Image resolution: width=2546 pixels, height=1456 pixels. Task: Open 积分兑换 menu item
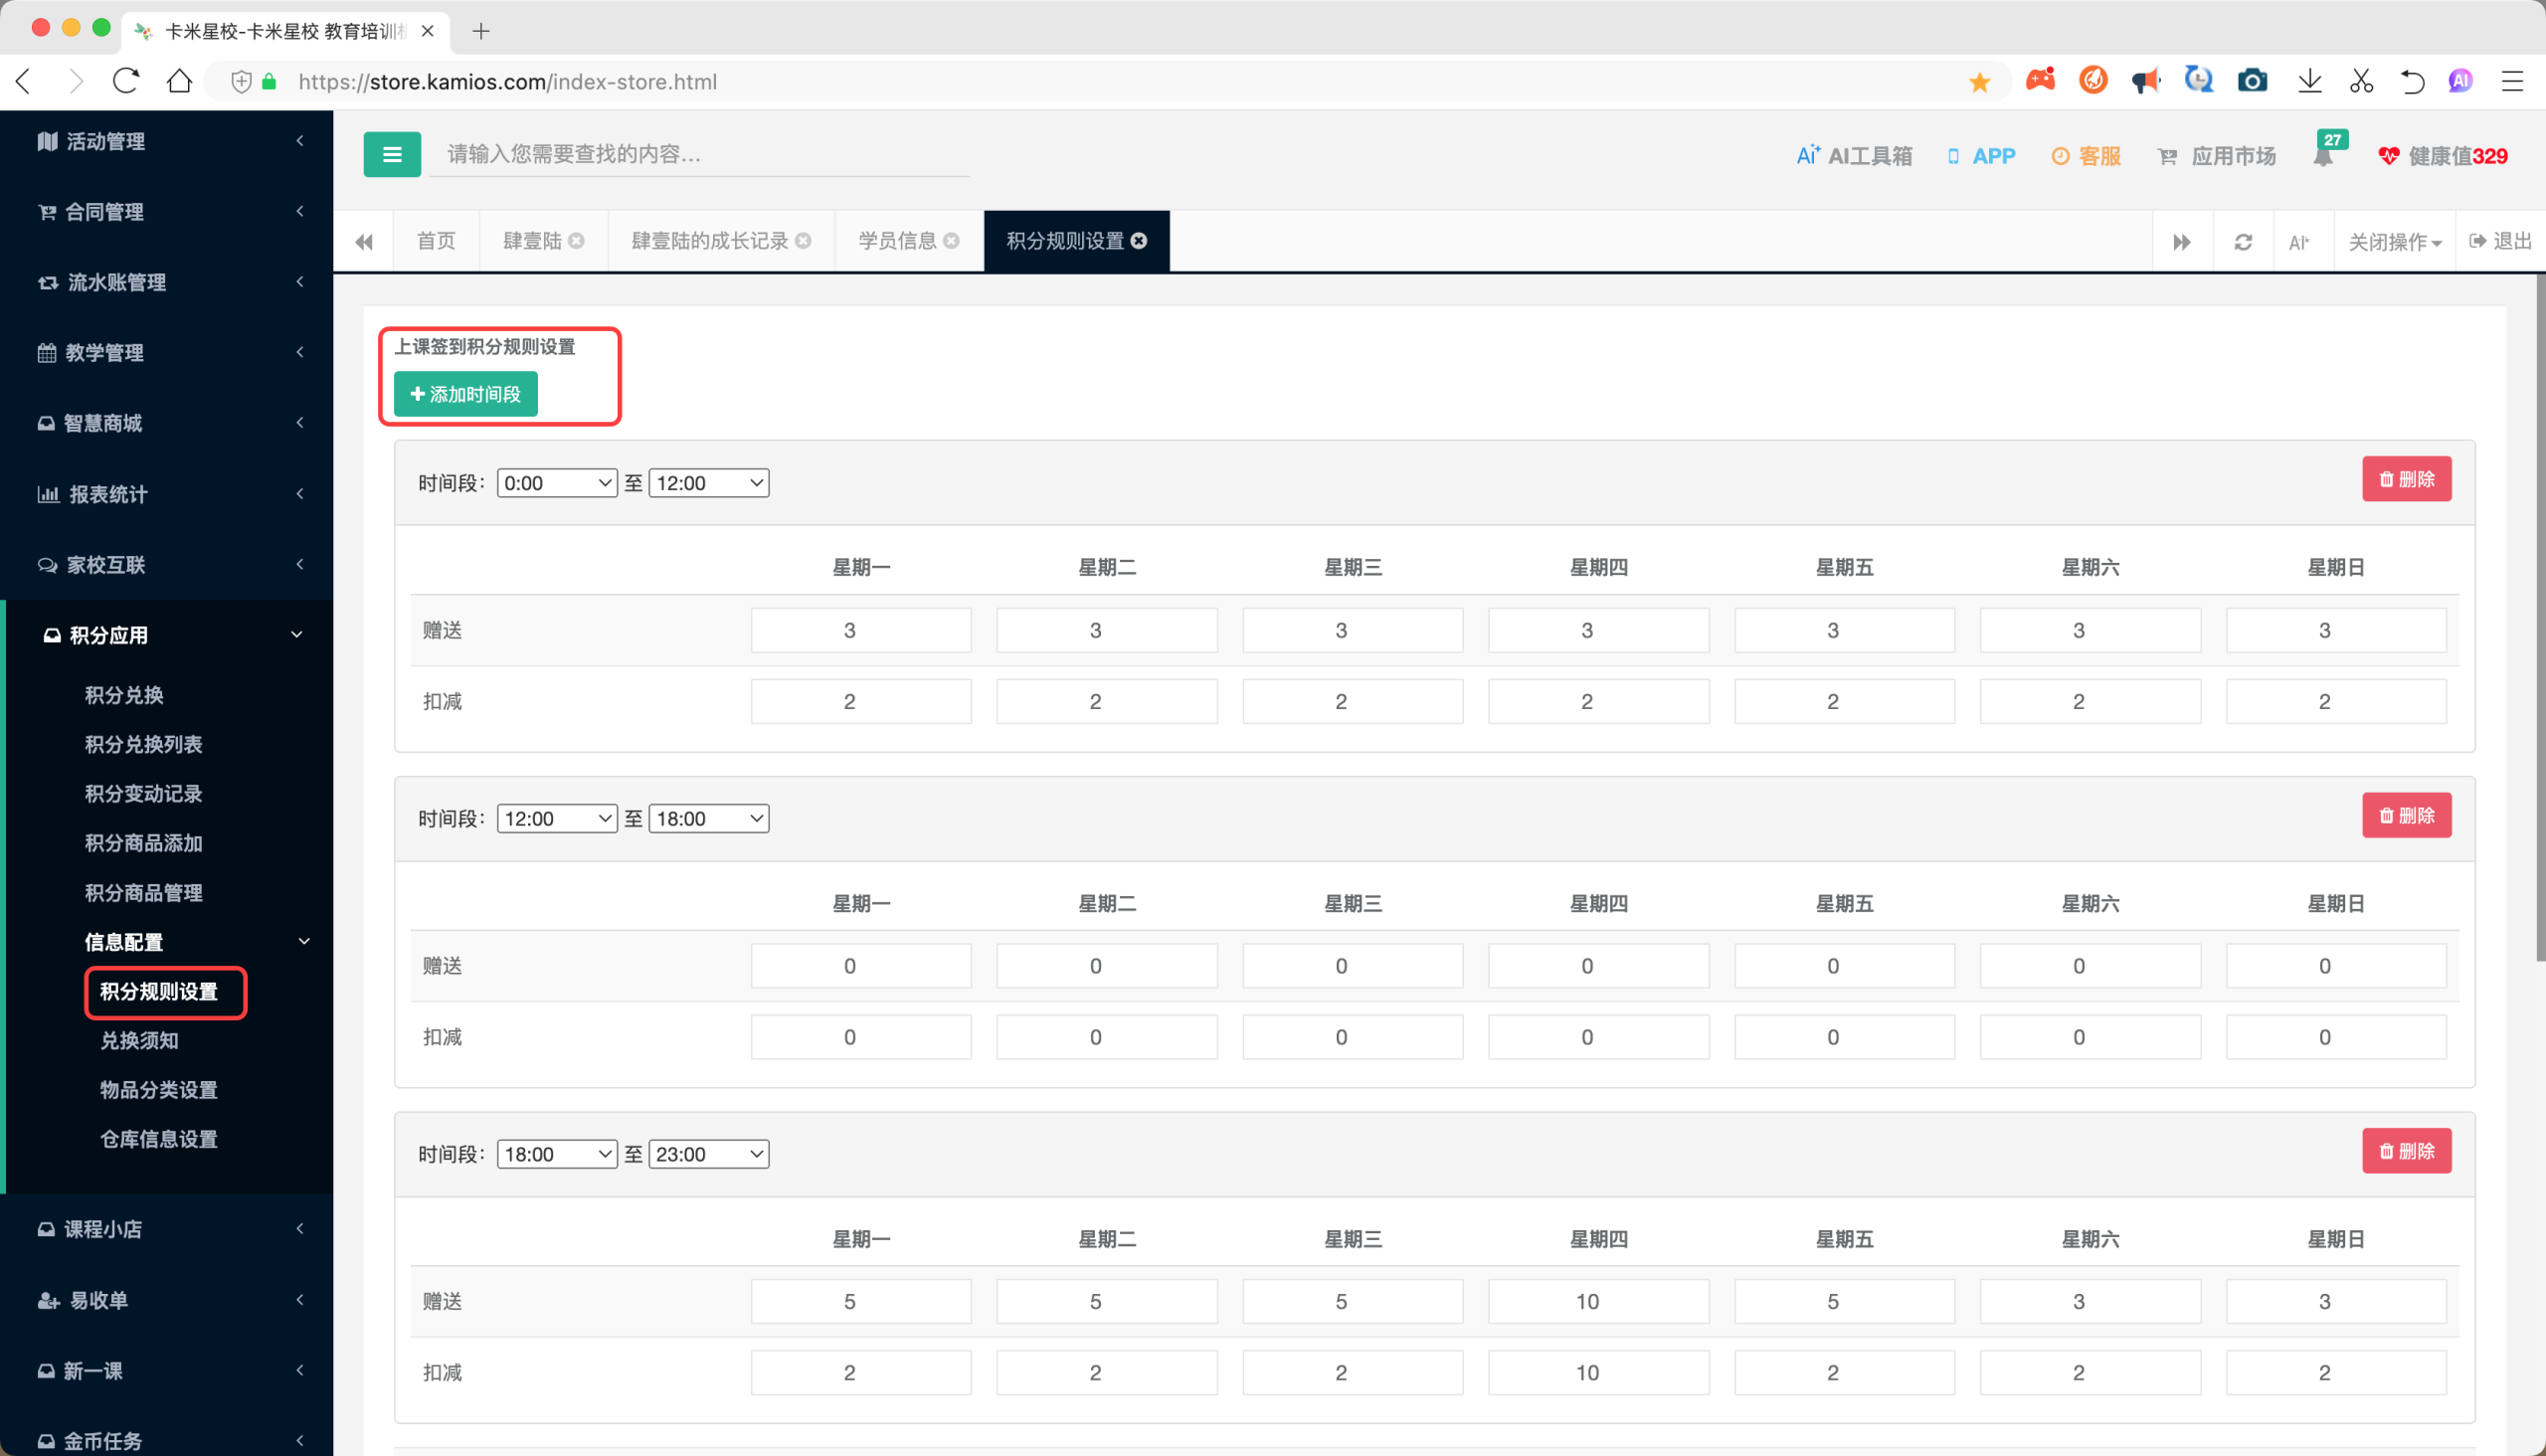[124, 695]
